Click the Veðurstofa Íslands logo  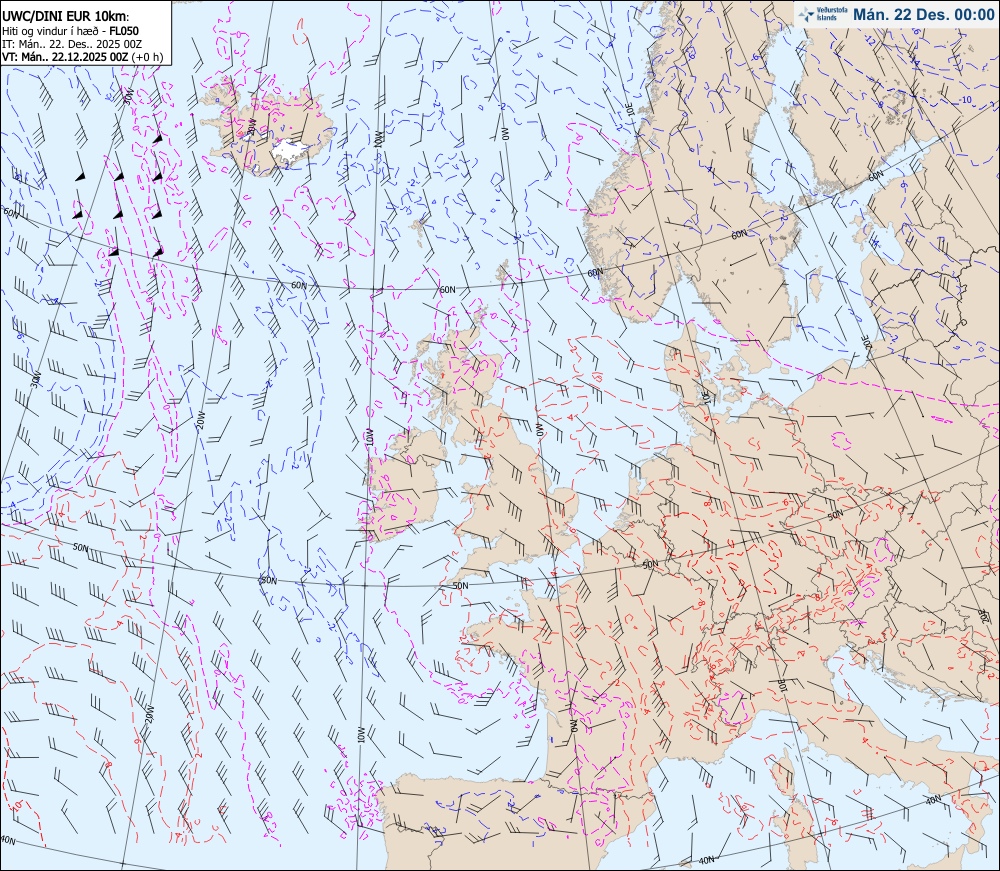[823, 14]
